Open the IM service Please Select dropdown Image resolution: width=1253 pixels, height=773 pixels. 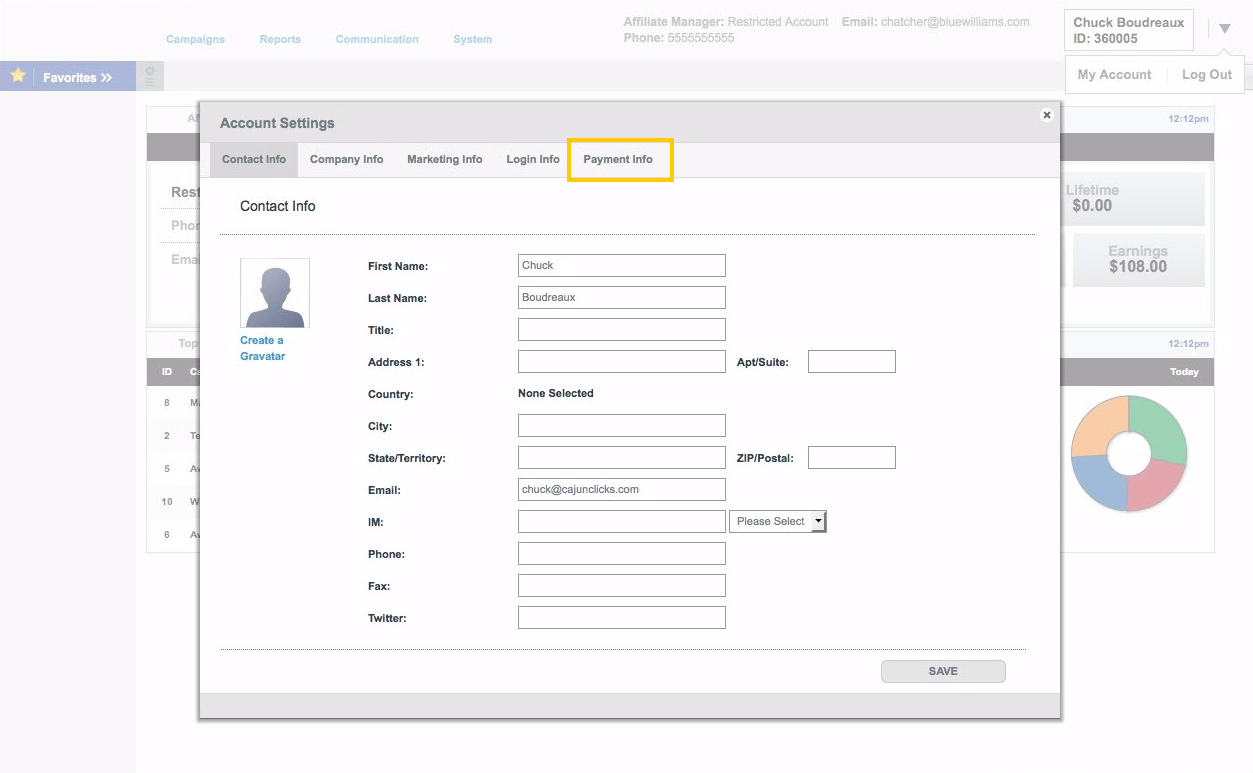point(777,521)
